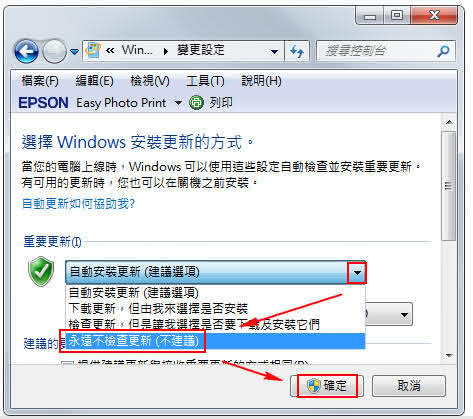
Task: Open the recent pages dropdown arrow
Action: coord(75,52)
